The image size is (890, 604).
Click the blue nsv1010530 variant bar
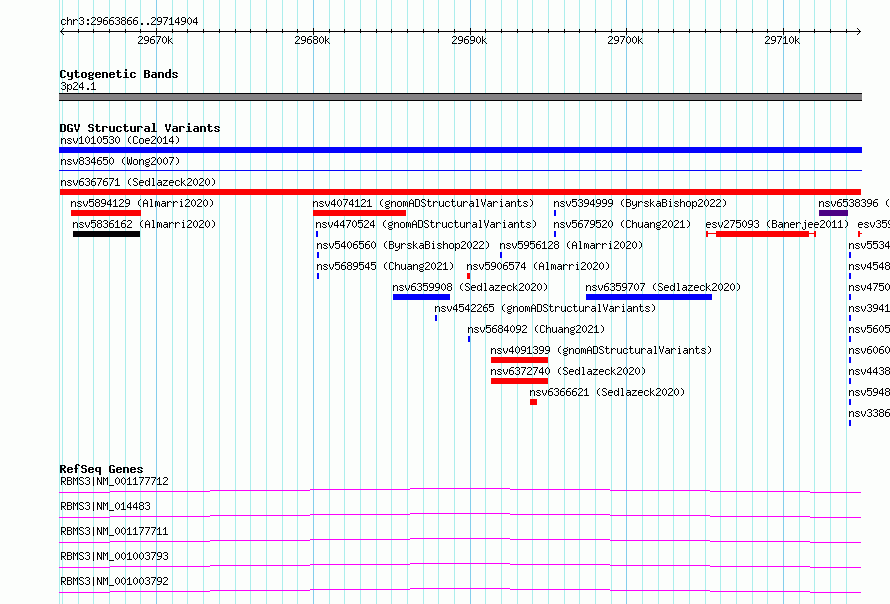(460, 150)
